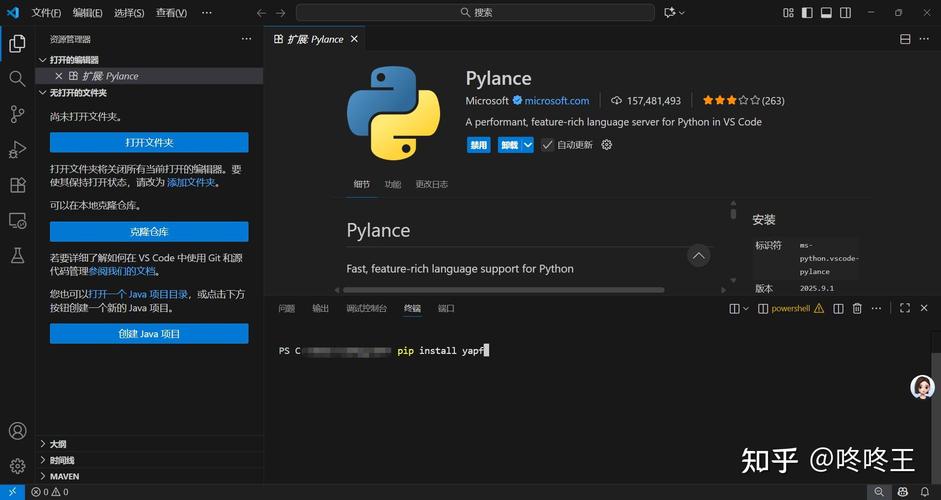Click the remote window indicator in status bar
This screenshot has height=500, width=941.
(12, 492)
